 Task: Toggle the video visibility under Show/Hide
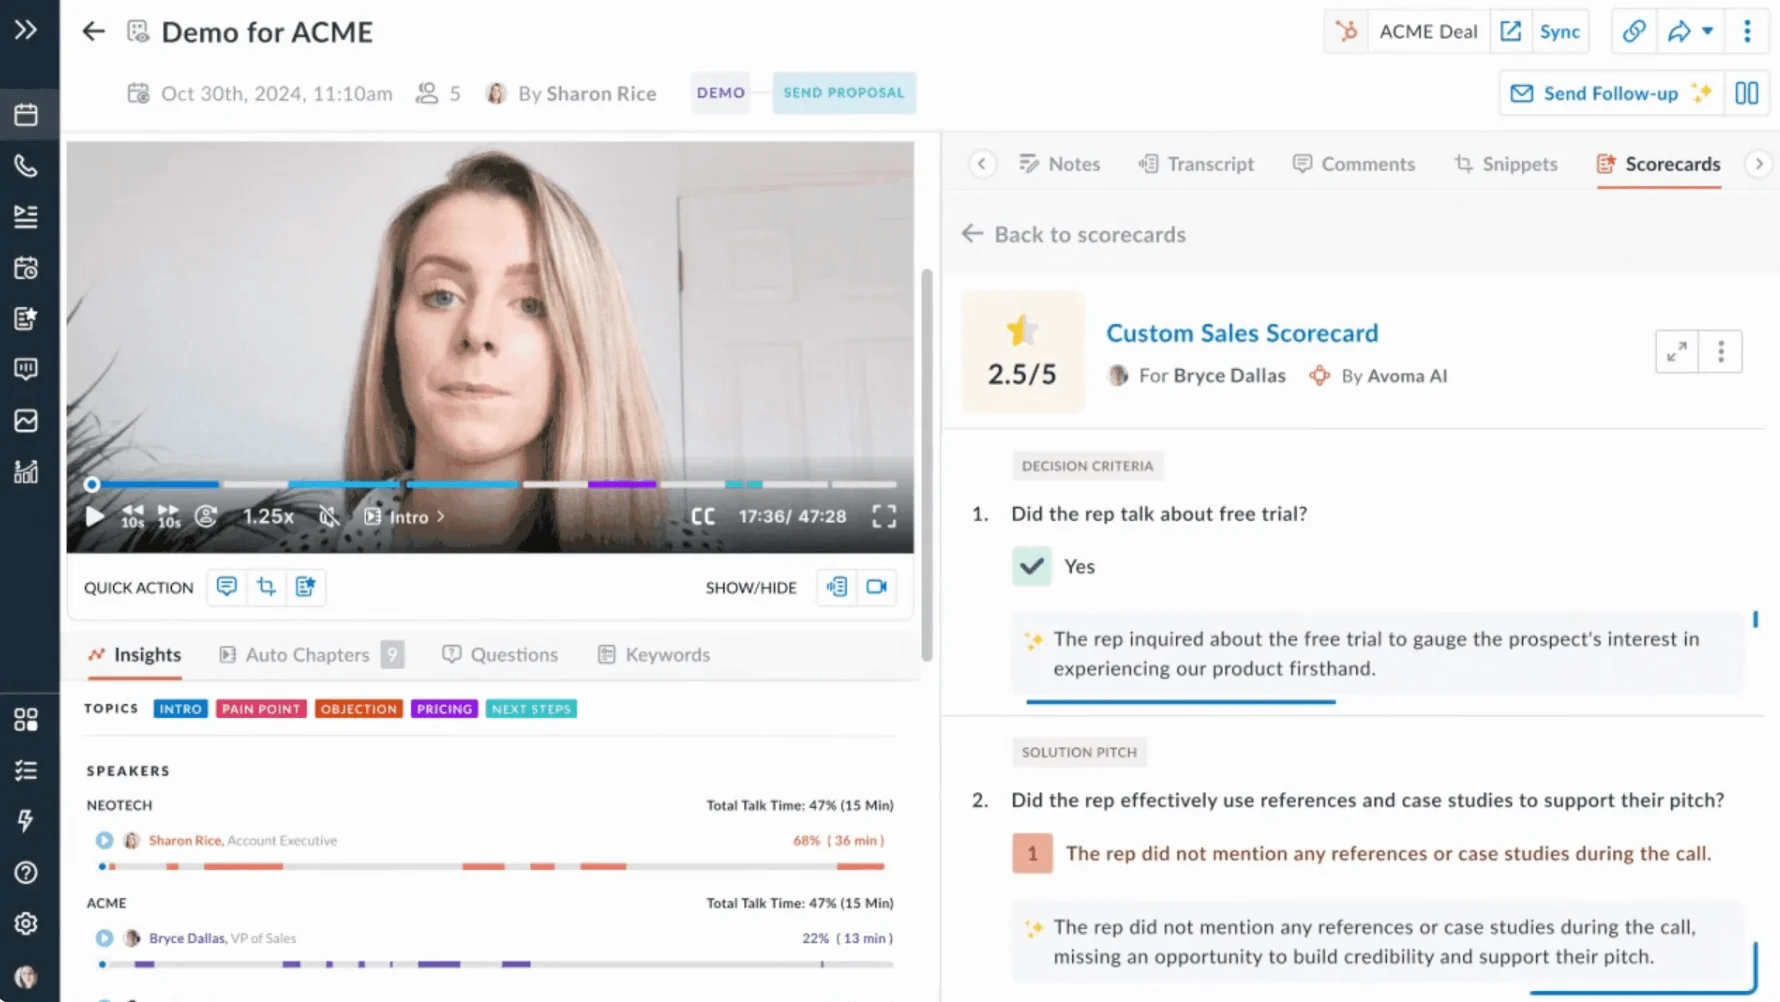point(877,587)
